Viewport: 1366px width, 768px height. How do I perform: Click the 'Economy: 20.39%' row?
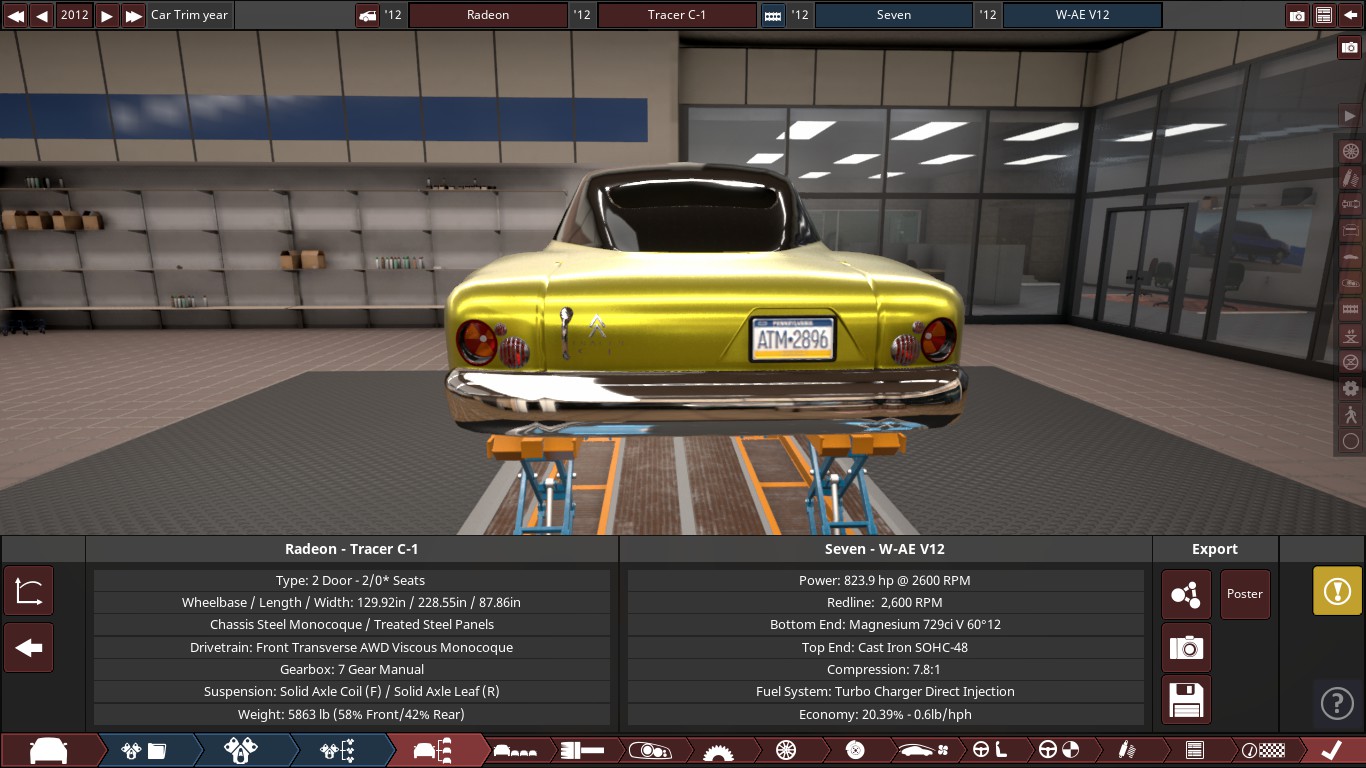(x=885, y=714)
